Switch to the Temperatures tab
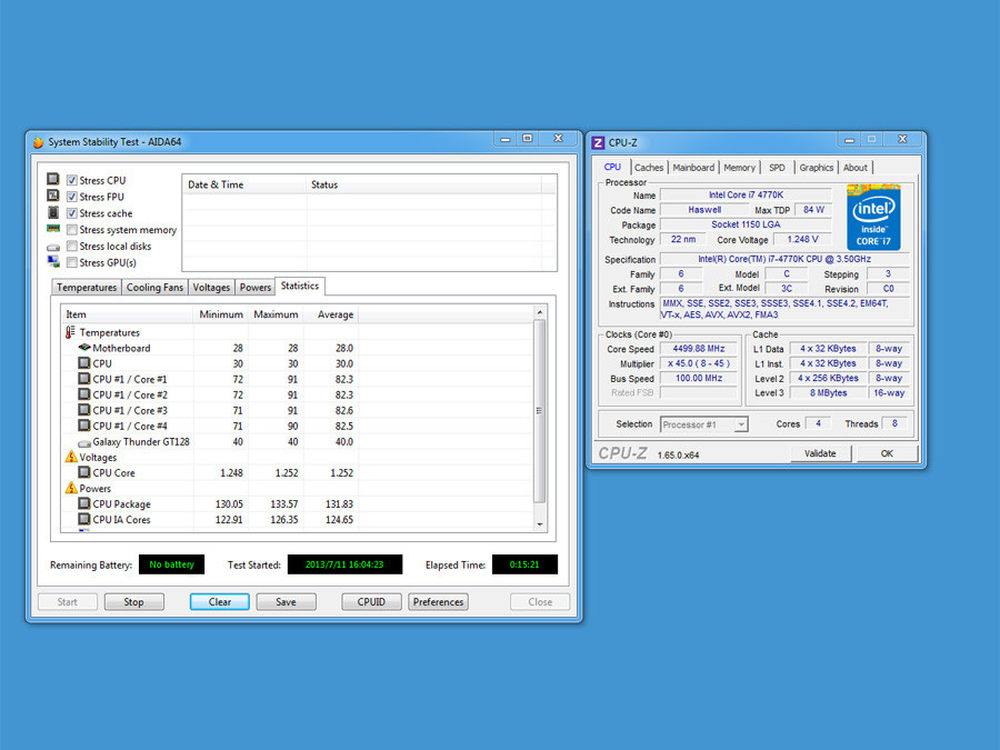This screenshot has width=1000, height=750. pos(86,288)
